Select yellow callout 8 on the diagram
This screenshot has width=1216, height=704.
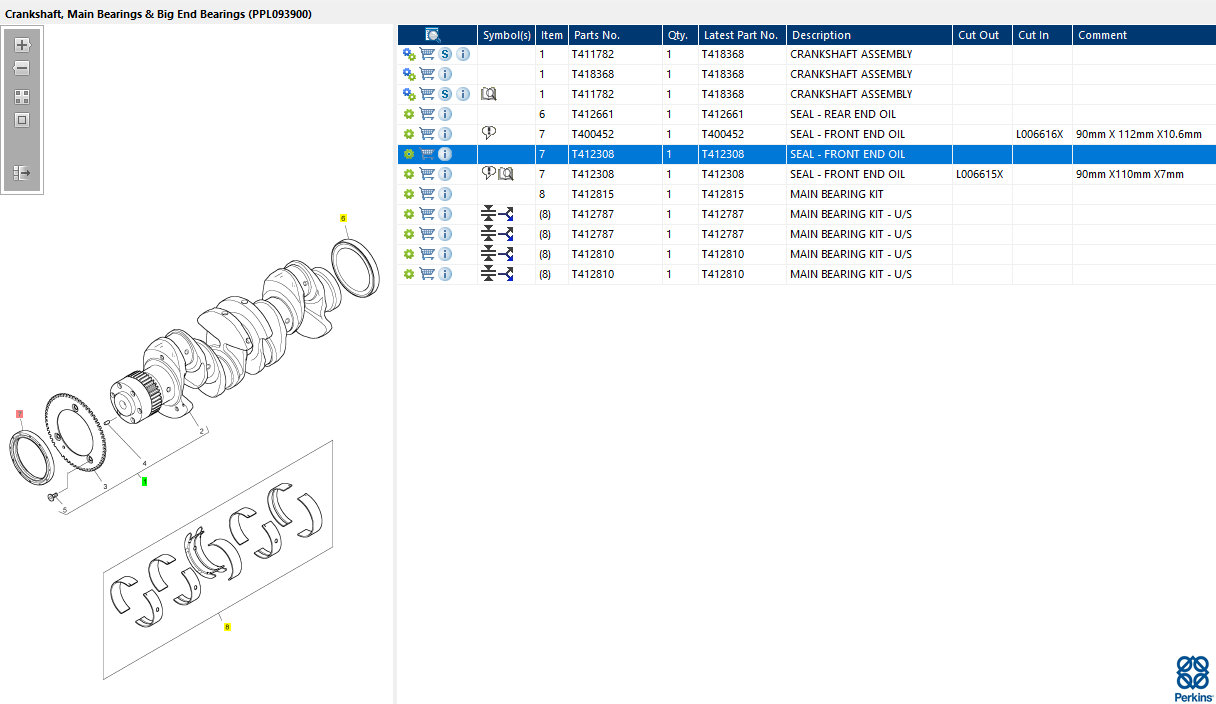[x=227, y=627]
